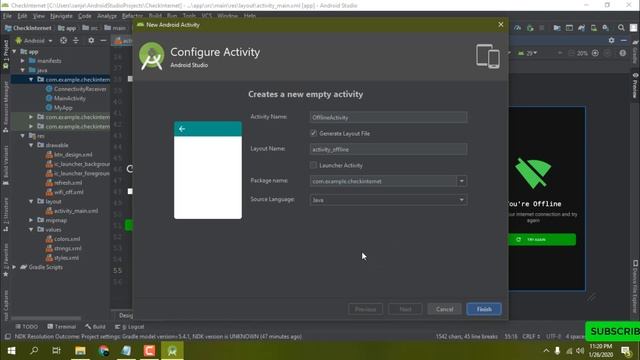Viewport: 640px width, 360px height.
Task: Select MyApp class in project tree
Action: pyautogui.click(x=59, y=108)
